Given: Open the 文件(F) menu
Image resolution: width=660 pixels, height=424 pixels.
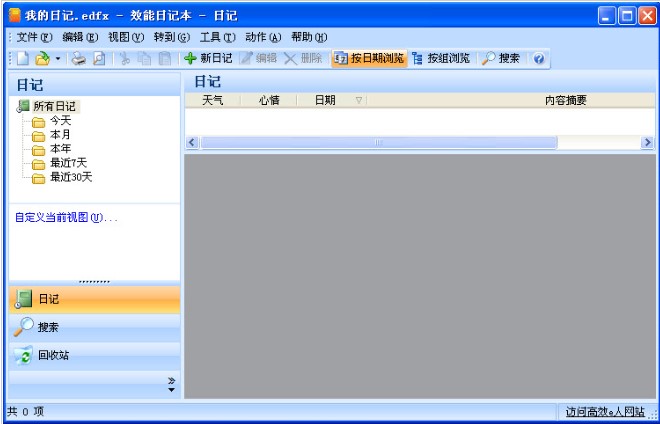Looking at the screenshot, I should (34, 37).
